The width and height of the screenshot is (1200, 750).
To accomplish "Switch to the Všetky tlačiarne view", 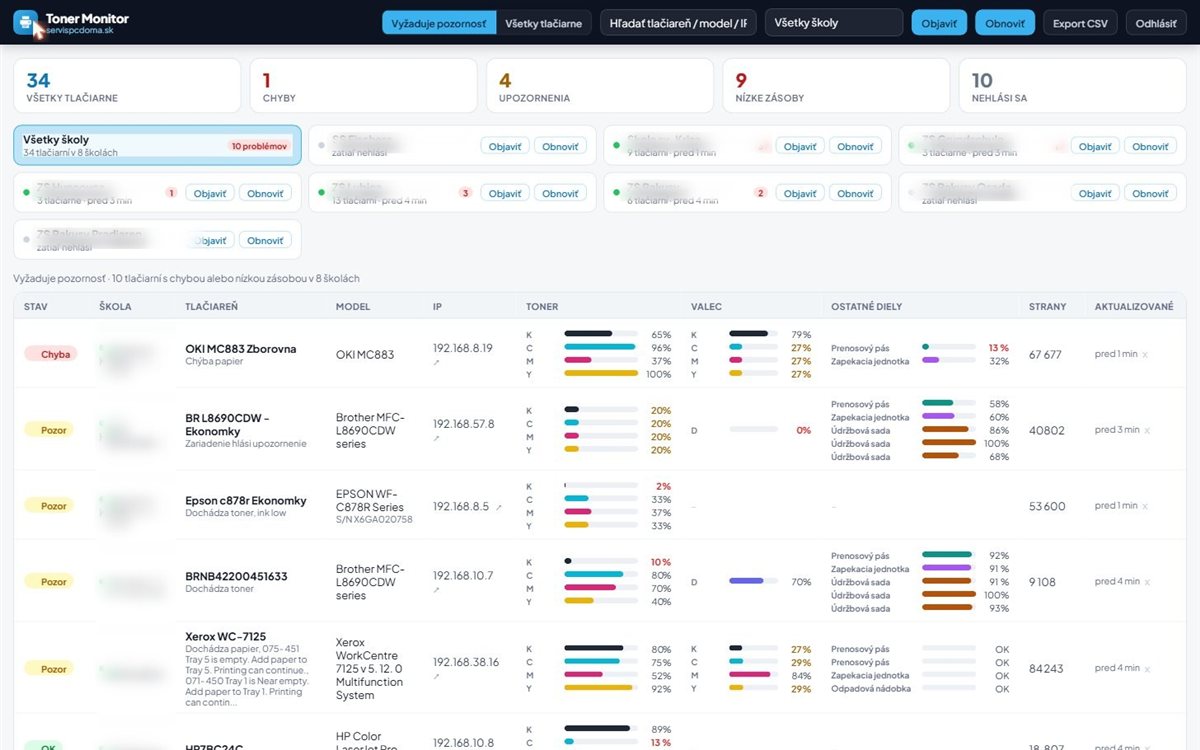I will [x=544, y=22].
